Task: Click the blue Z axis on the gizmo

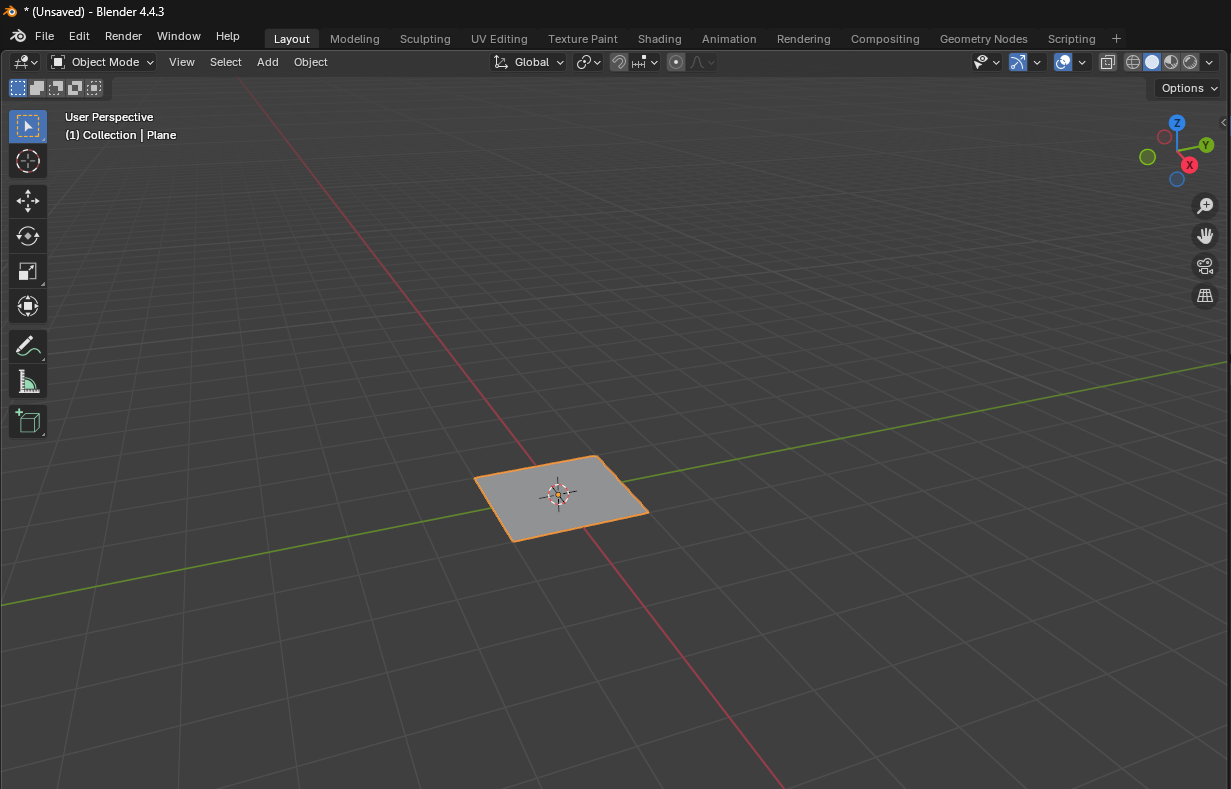Action: click(1178, 123)
